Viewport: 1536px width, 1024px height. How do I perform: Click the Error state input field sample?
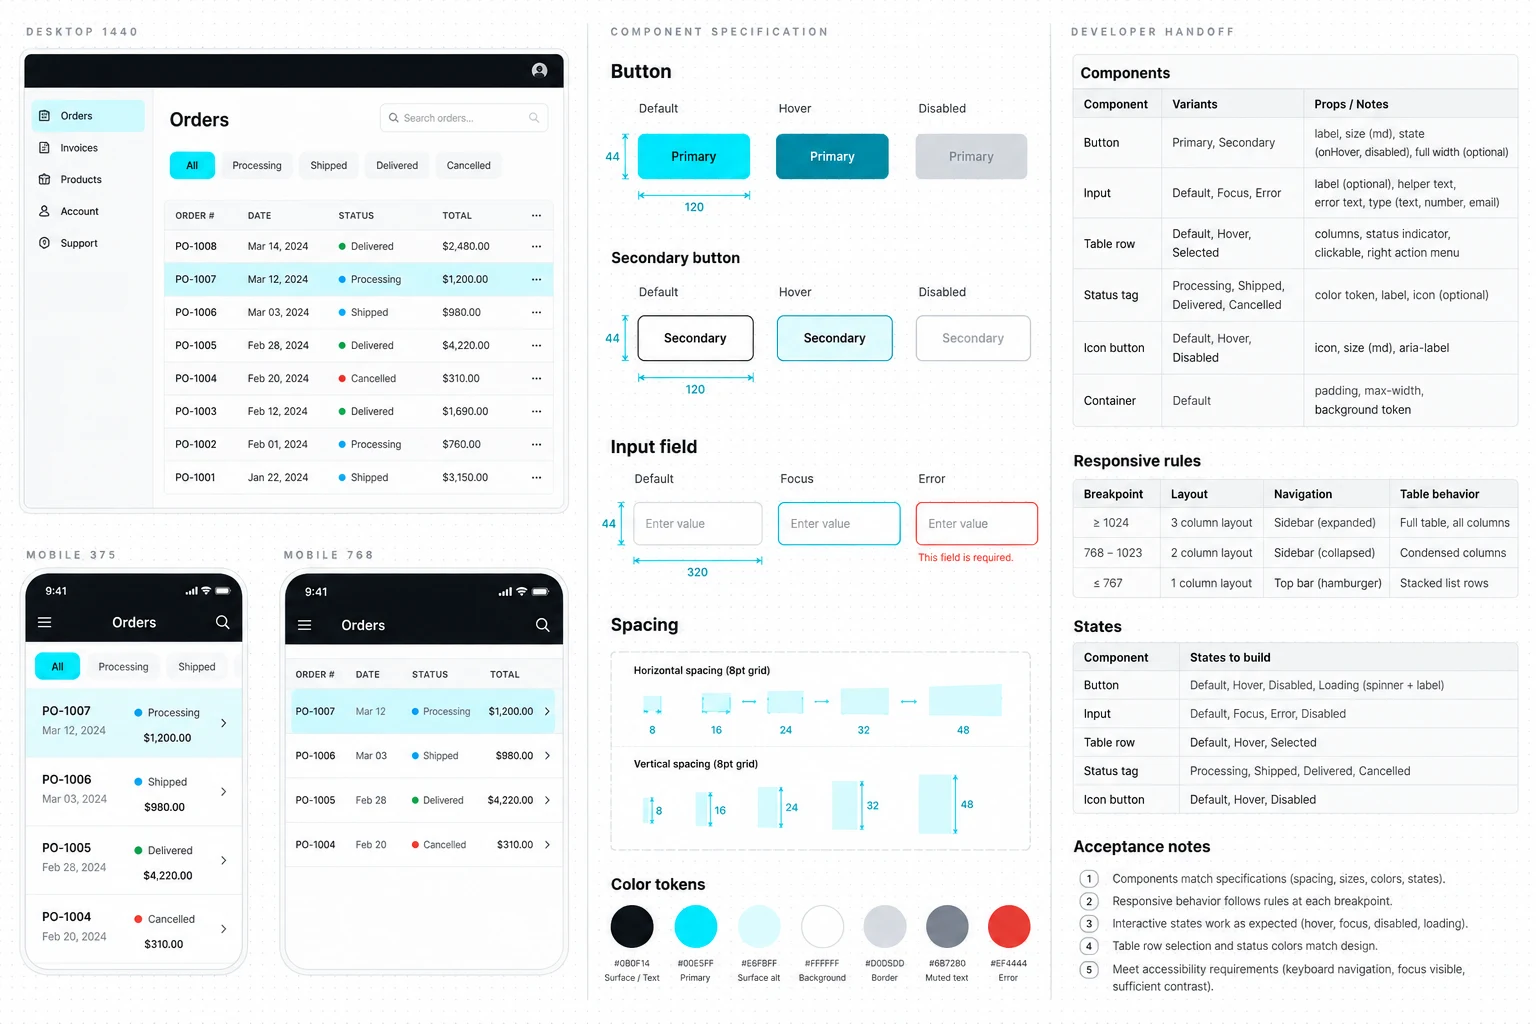(x=977, y=523)
